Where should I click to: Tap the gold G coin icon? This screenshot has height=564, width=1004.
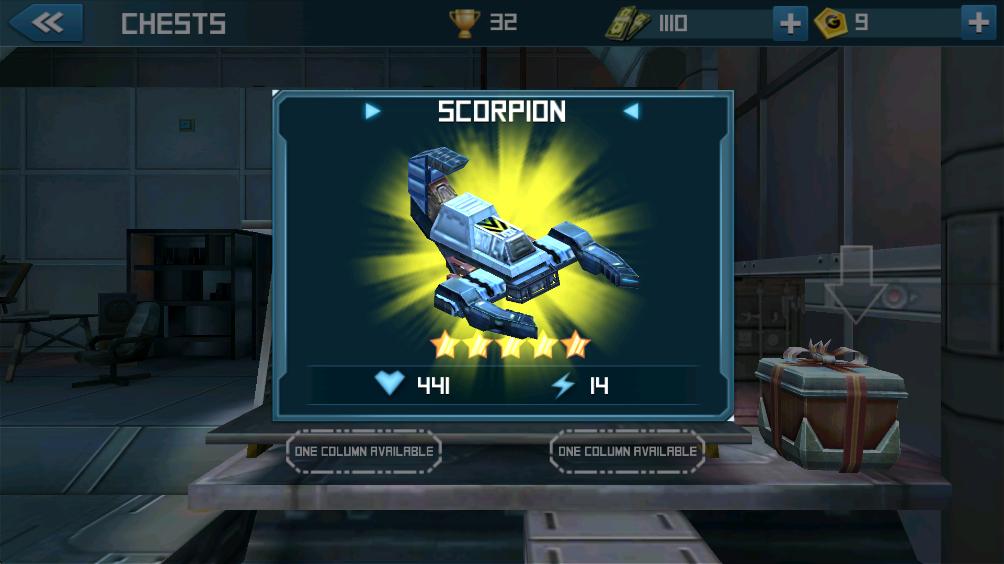click(x=830, y=23)
